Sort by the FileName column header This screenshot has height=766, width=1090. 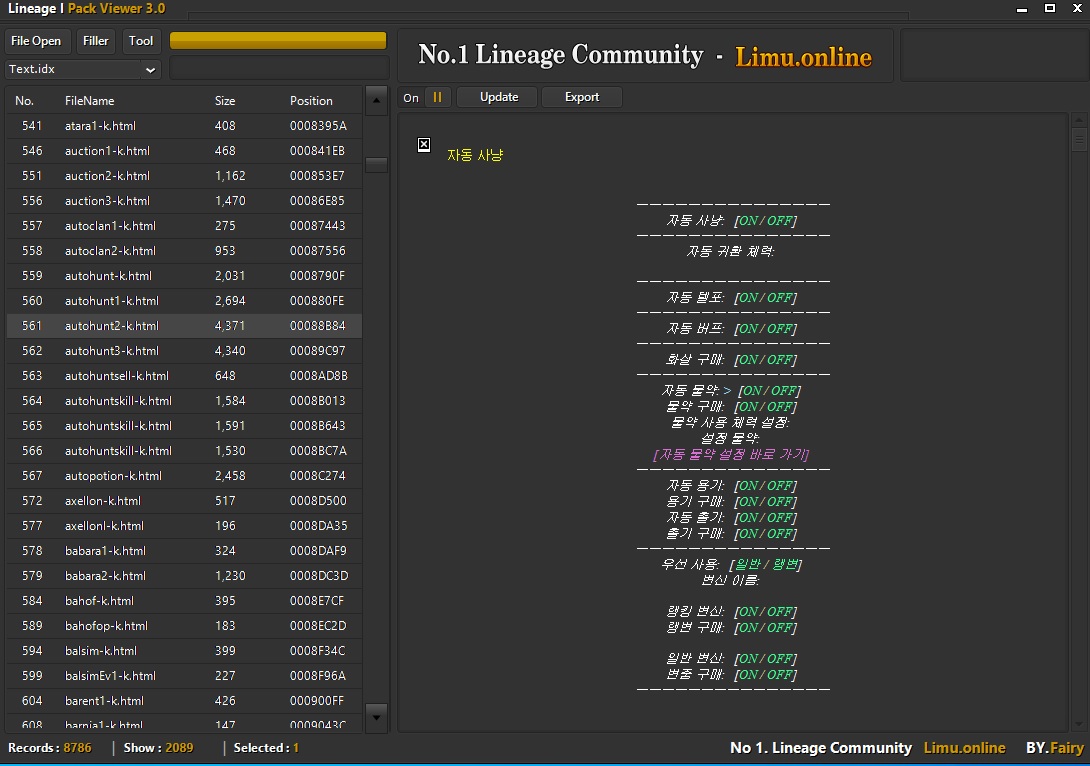[90, 101]
